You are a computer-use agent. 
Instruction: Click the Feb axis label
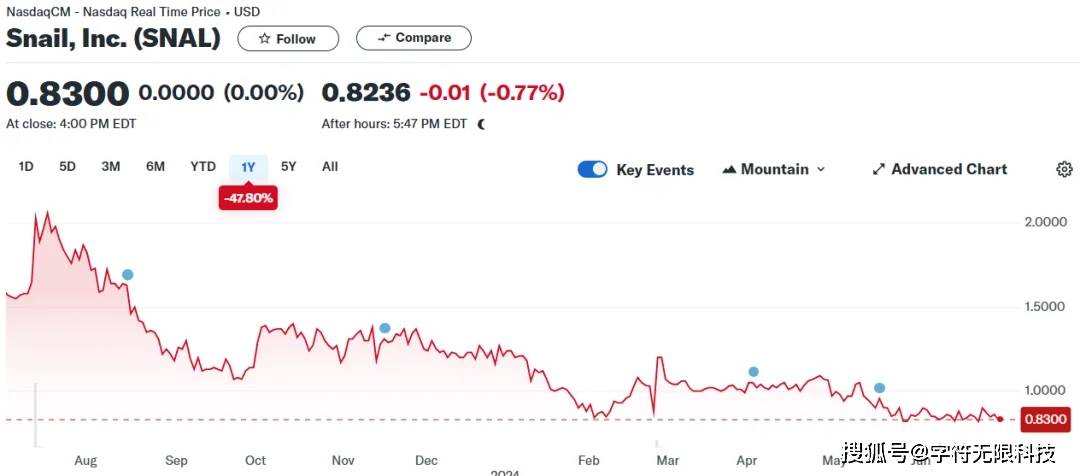589,460
